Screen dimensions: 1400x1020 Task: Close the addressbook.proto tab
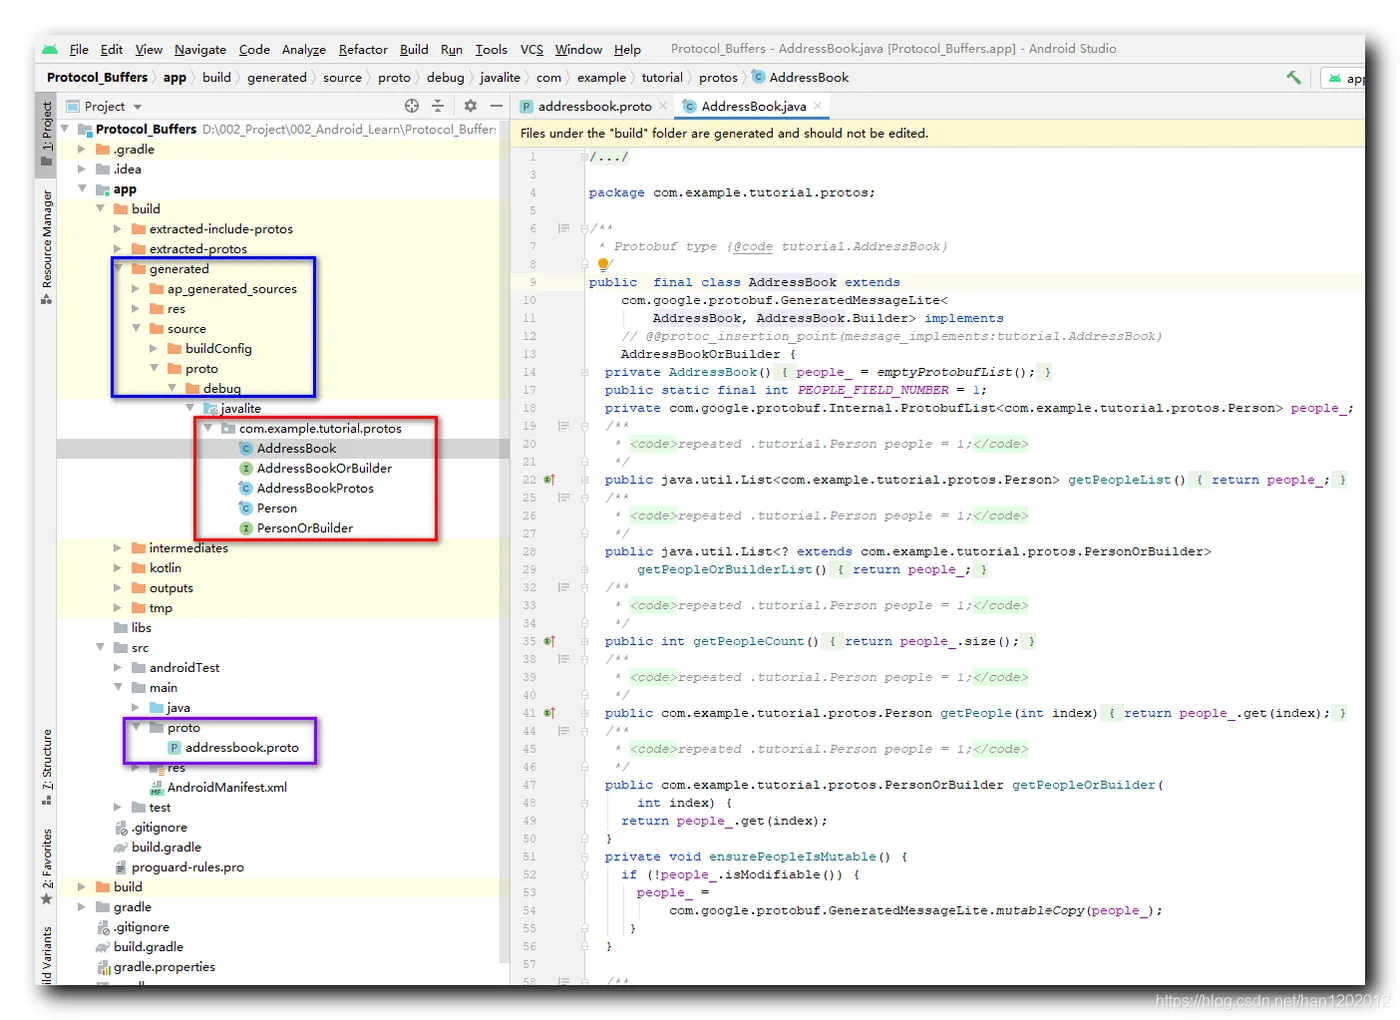click(663, 106)
